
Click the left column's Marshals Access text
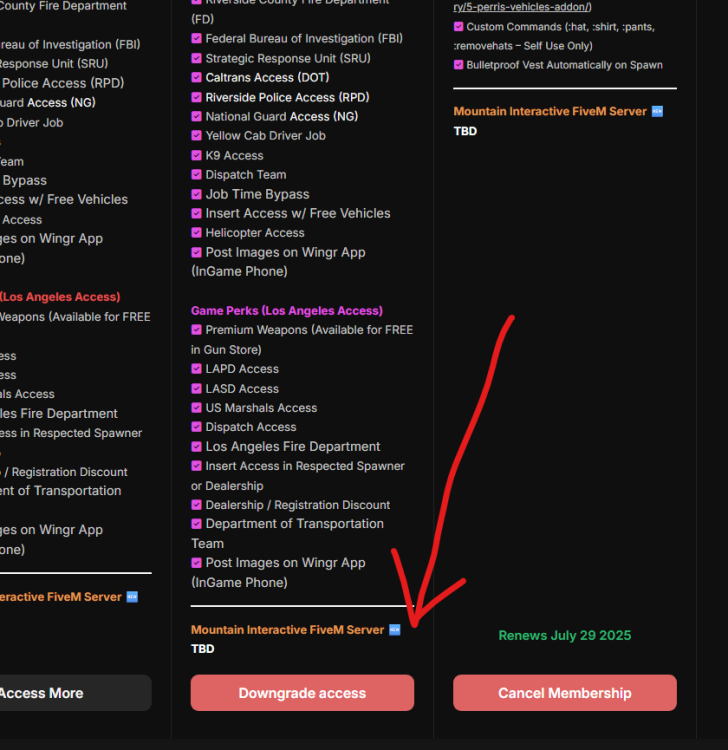[x=27, y=394]
